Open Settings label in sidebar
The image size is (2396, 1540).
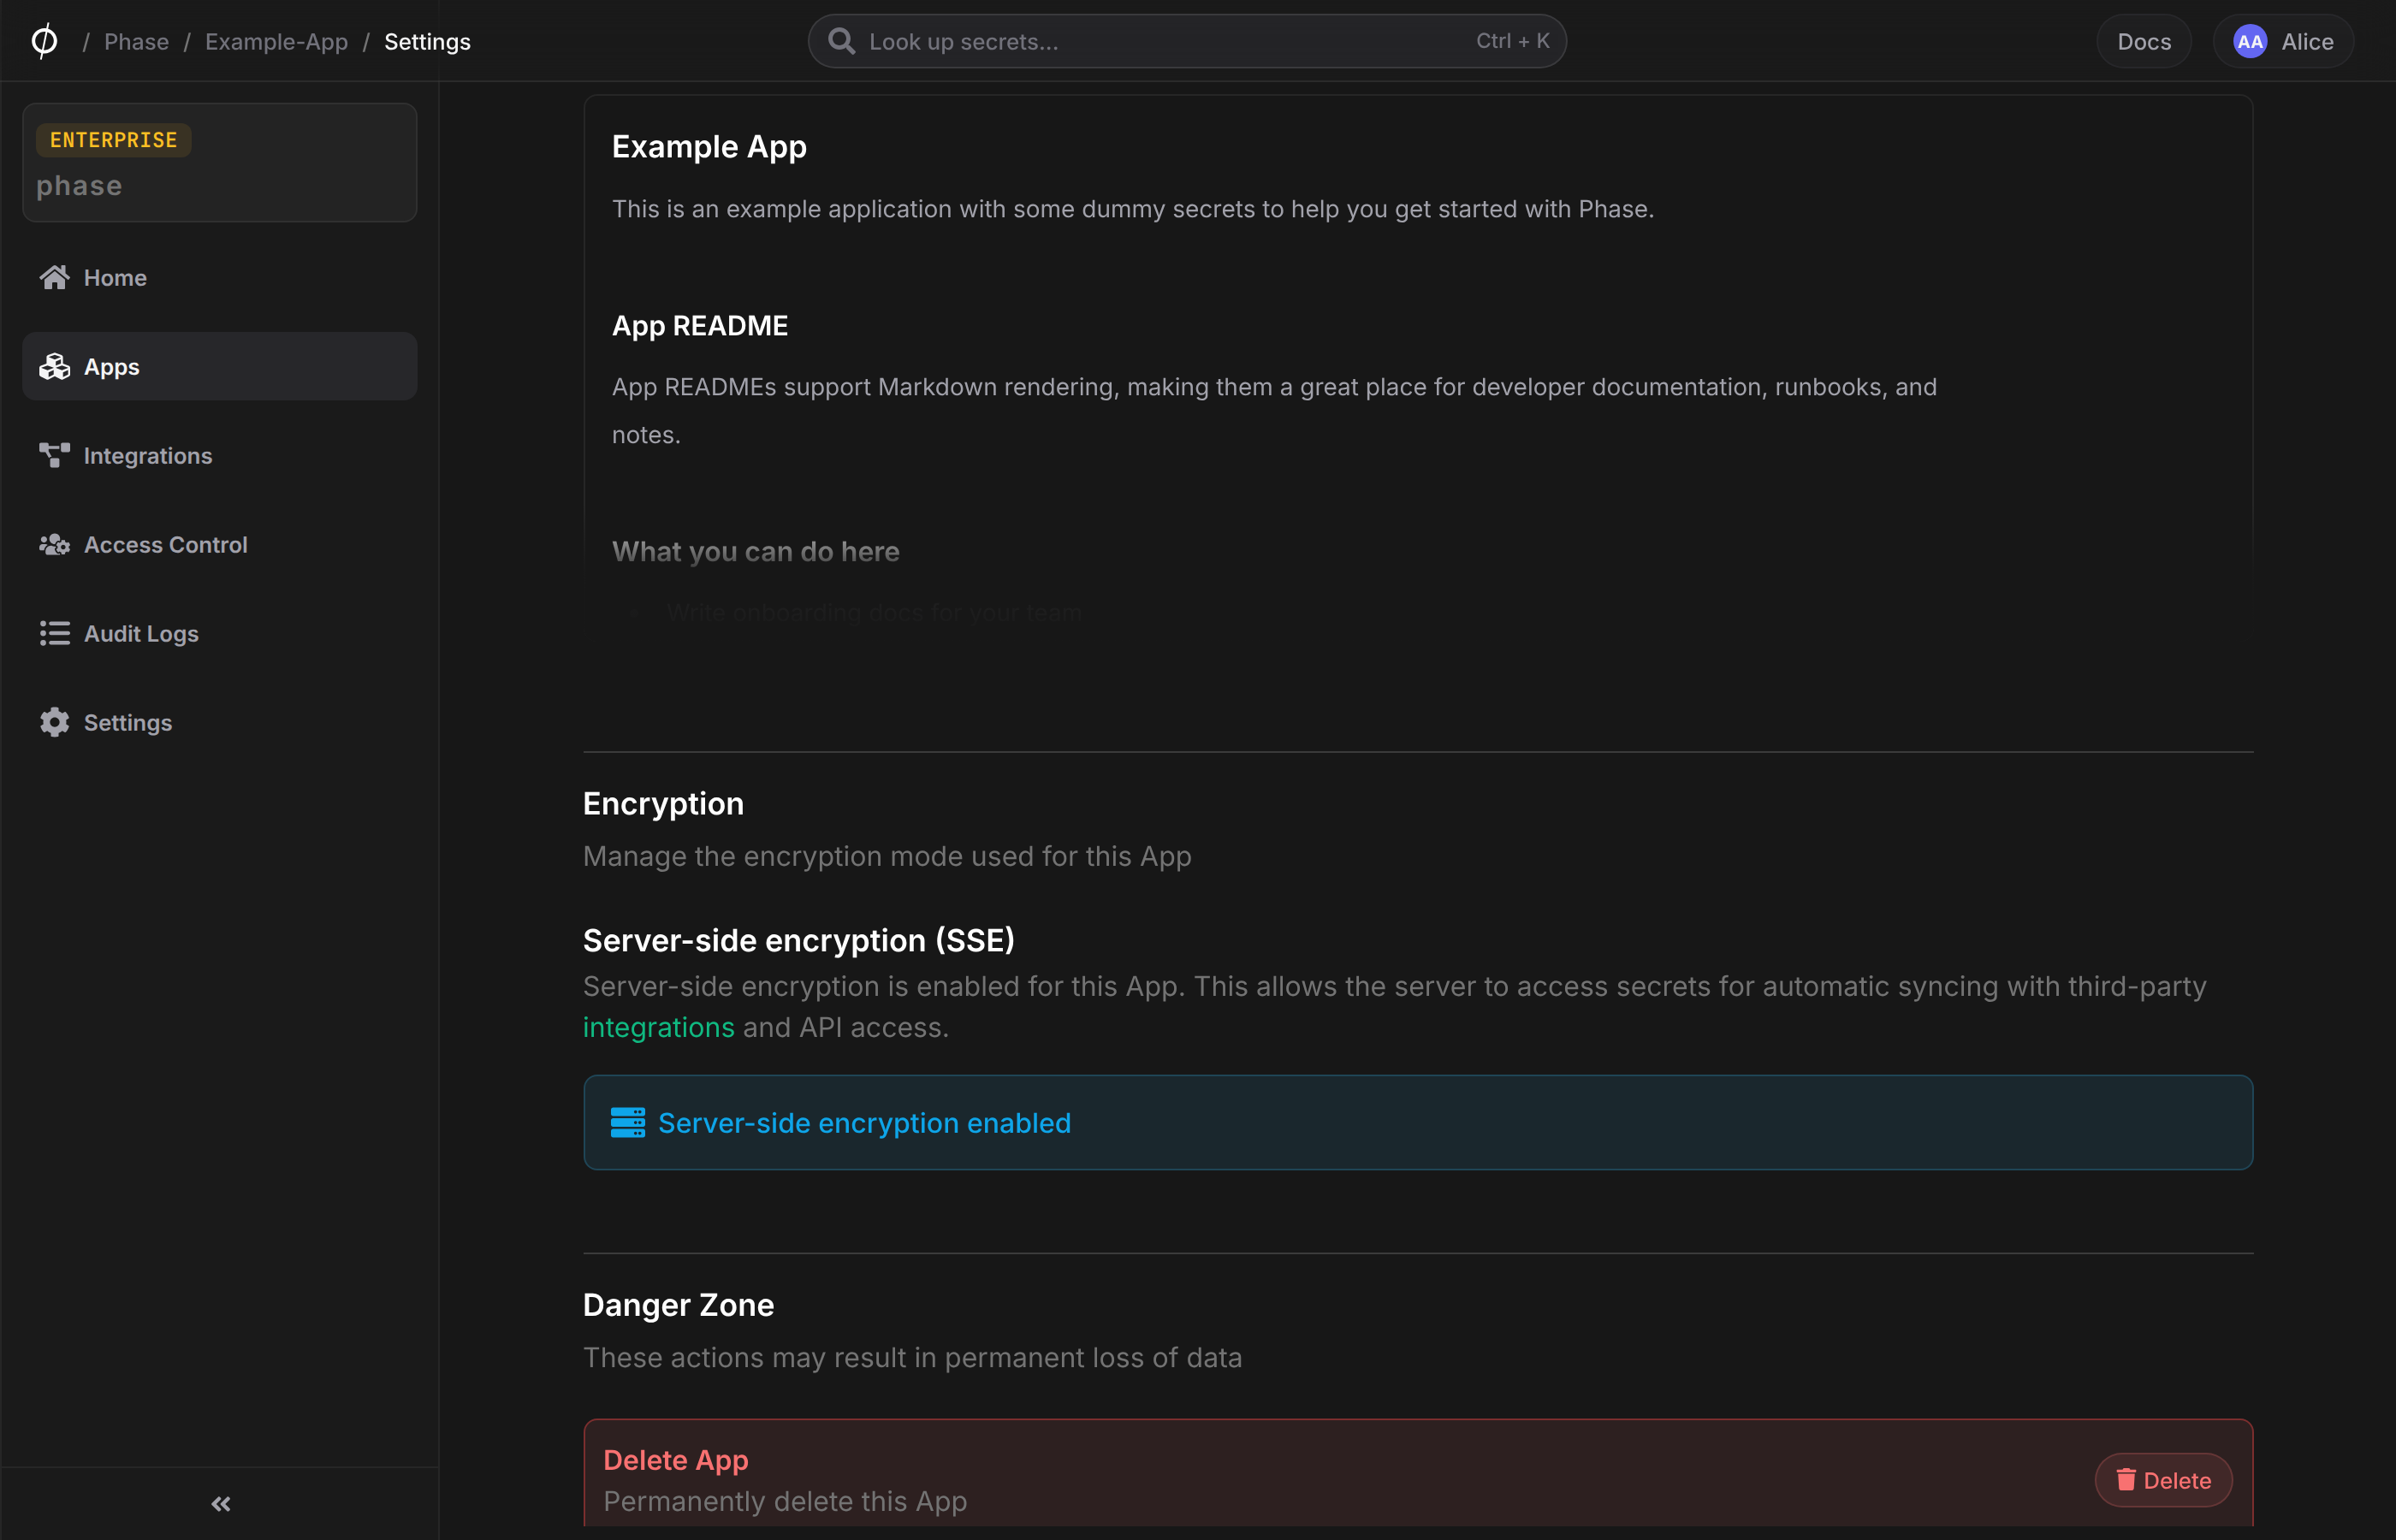128,722
